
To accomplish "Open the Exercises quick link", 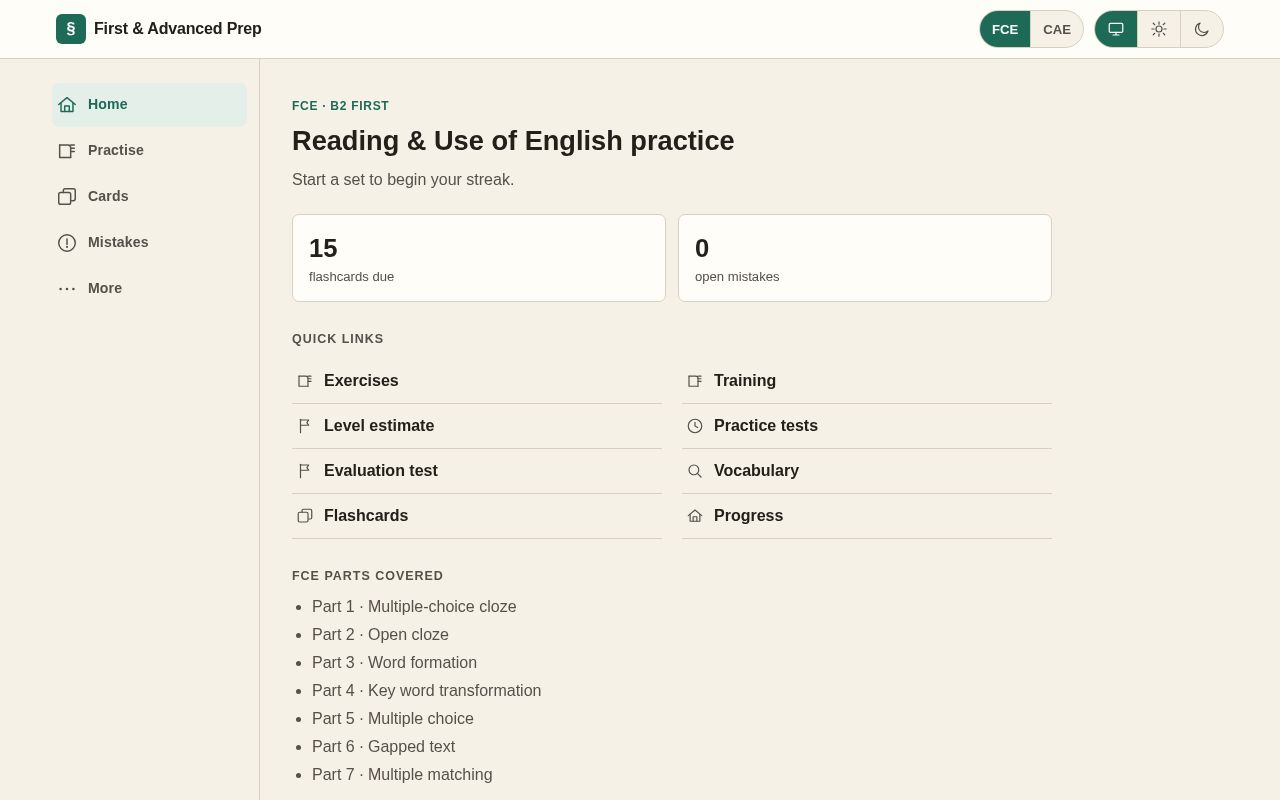I will [477, 381].
